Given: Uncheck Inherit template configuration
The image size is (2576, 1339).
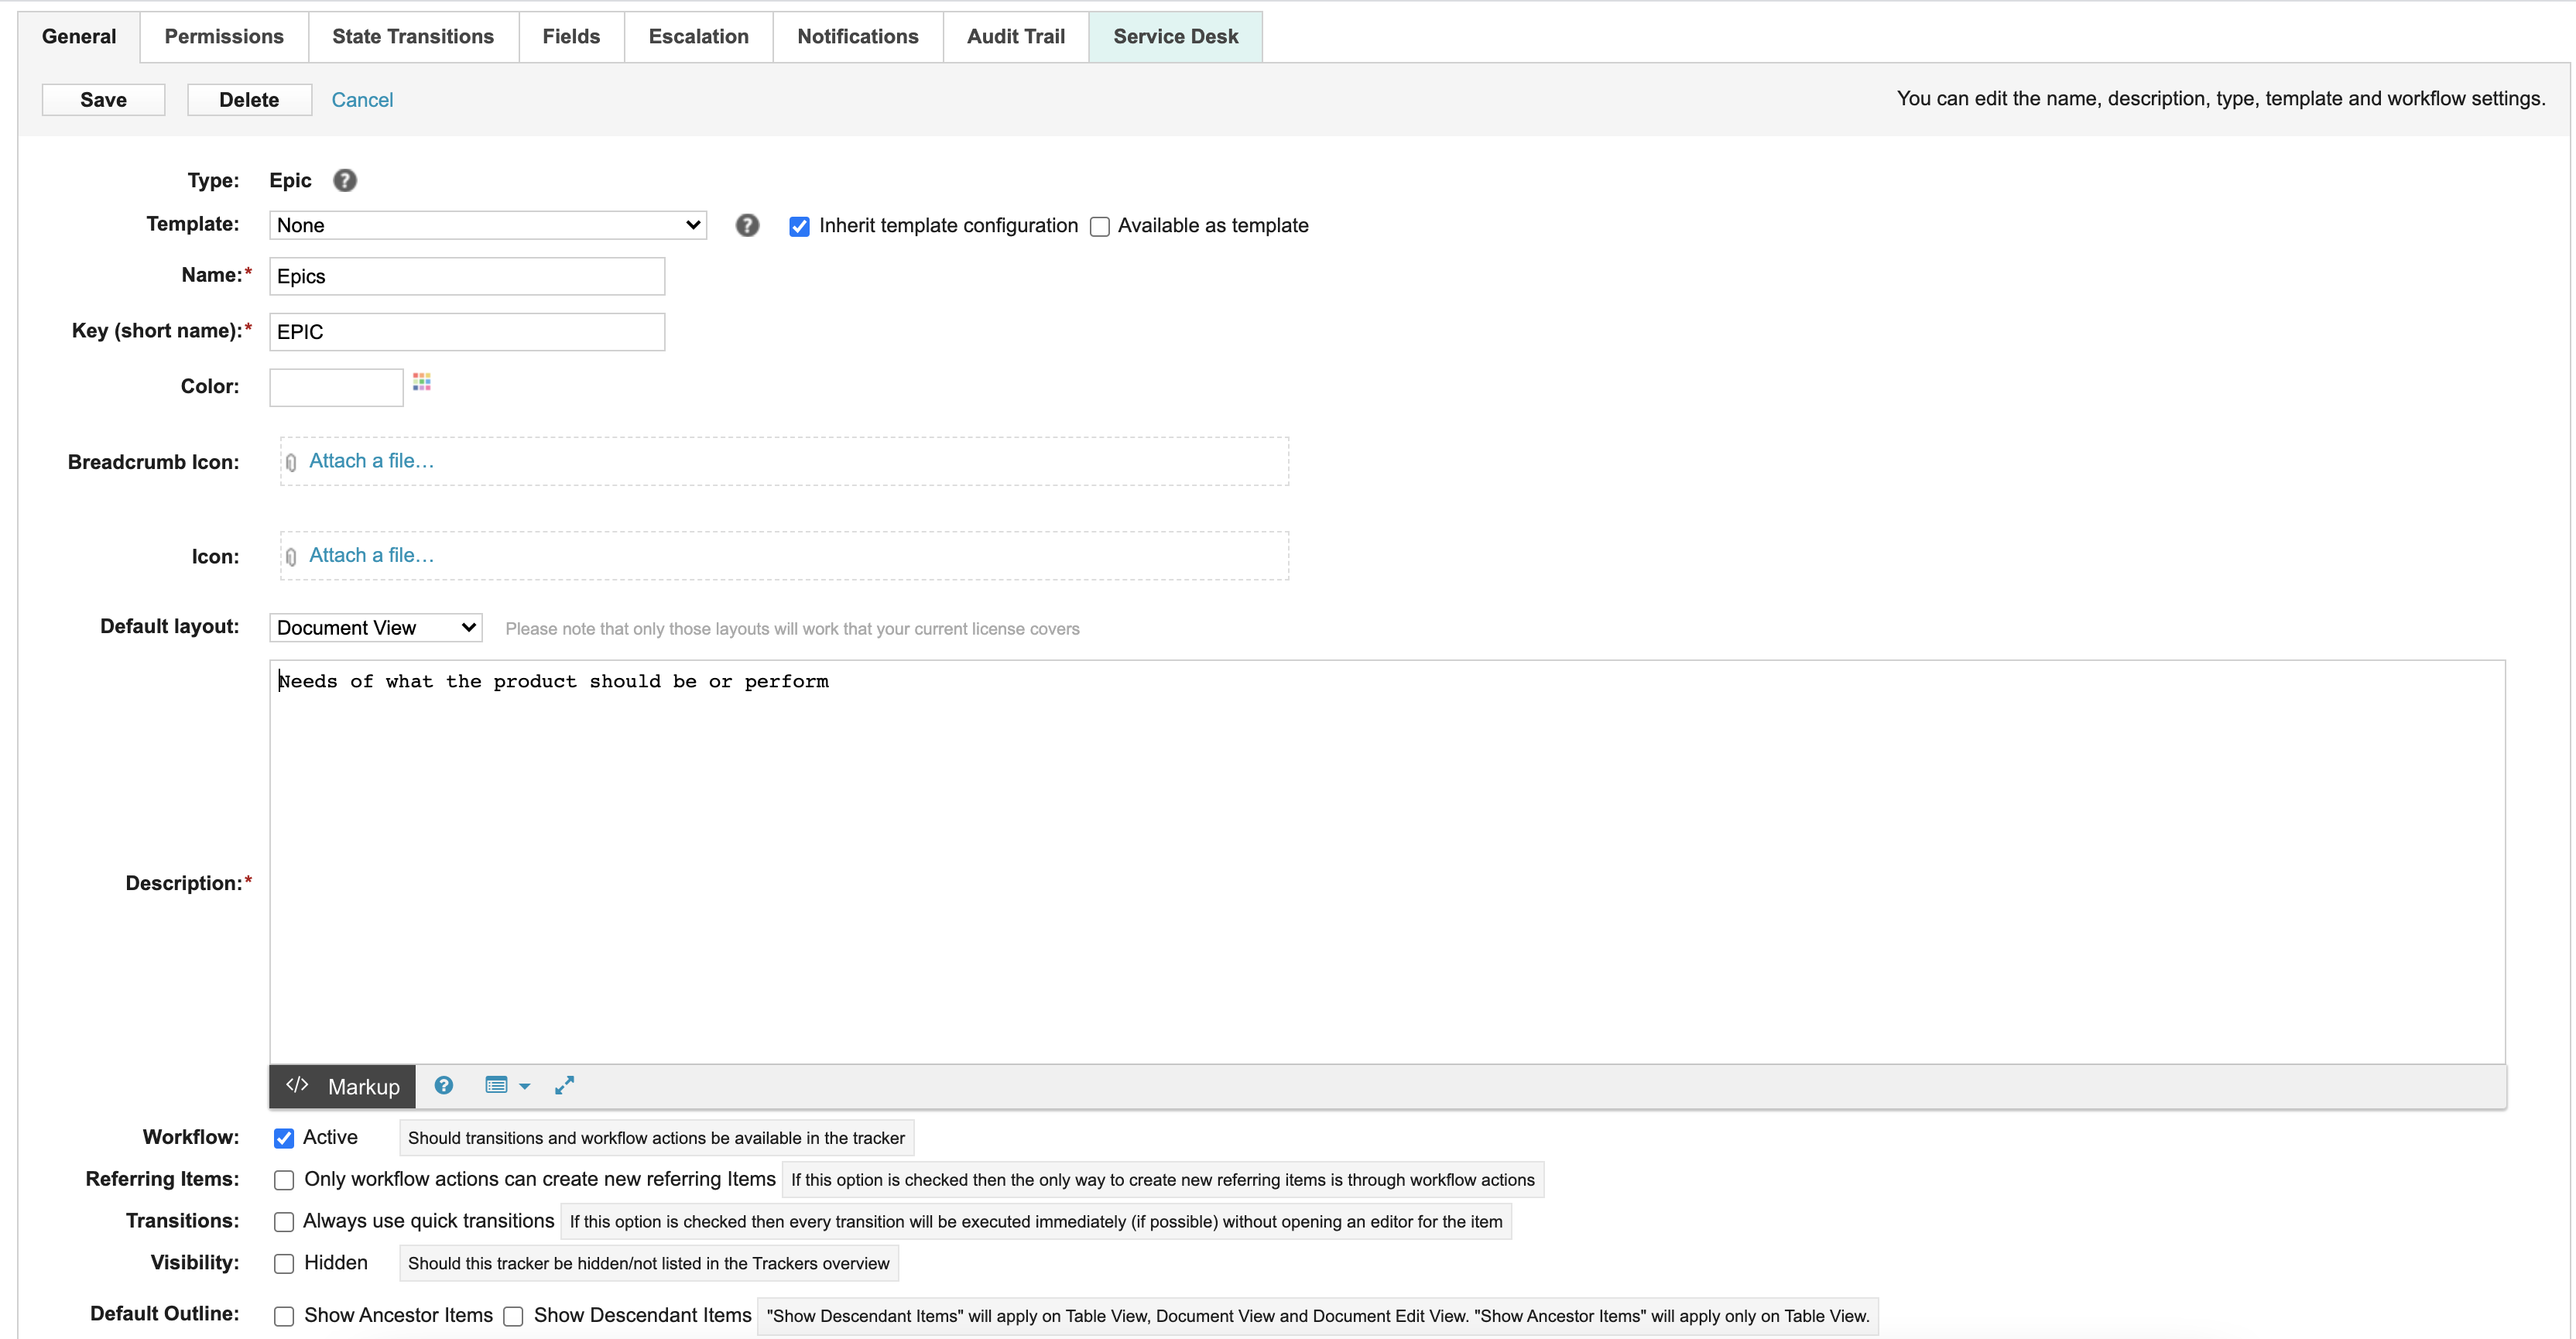Looking at the screenshot, I should point(799,226).
